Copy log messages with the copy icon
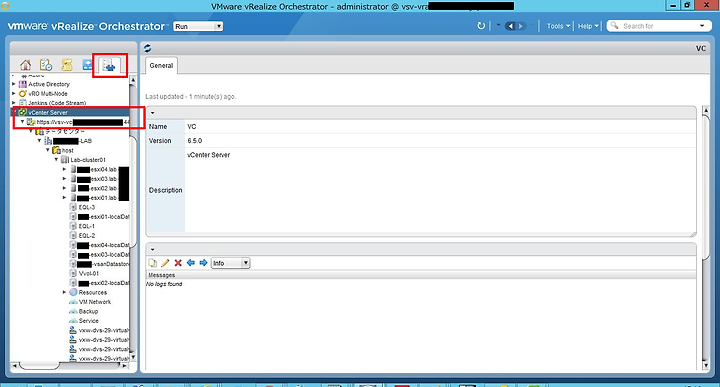This screenshot has width=720, height=387. (152, 263)
